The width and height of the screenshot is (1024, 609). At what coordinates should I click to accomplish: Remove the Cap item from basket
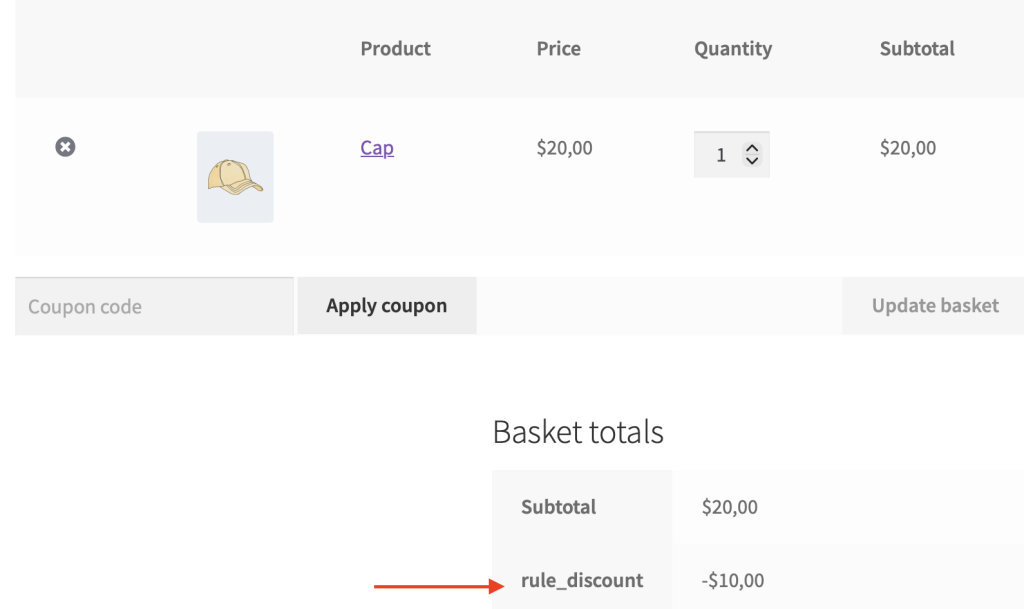(65, 147)
